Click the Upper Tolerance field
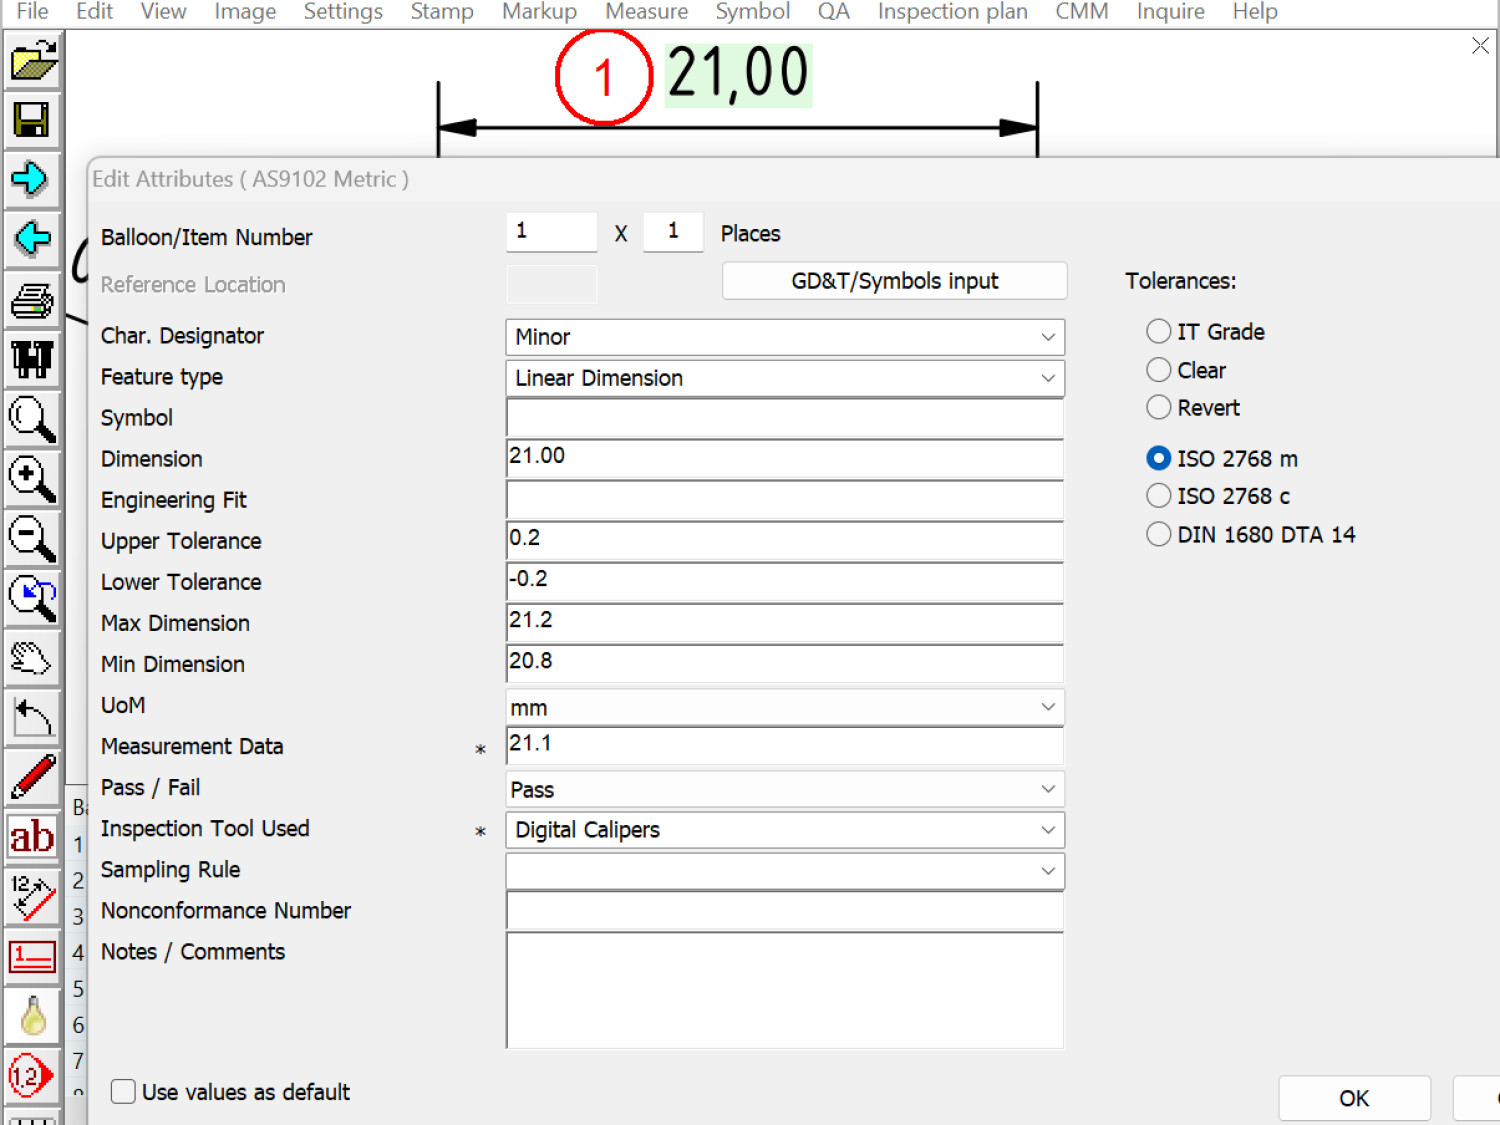 coord(785,541)
